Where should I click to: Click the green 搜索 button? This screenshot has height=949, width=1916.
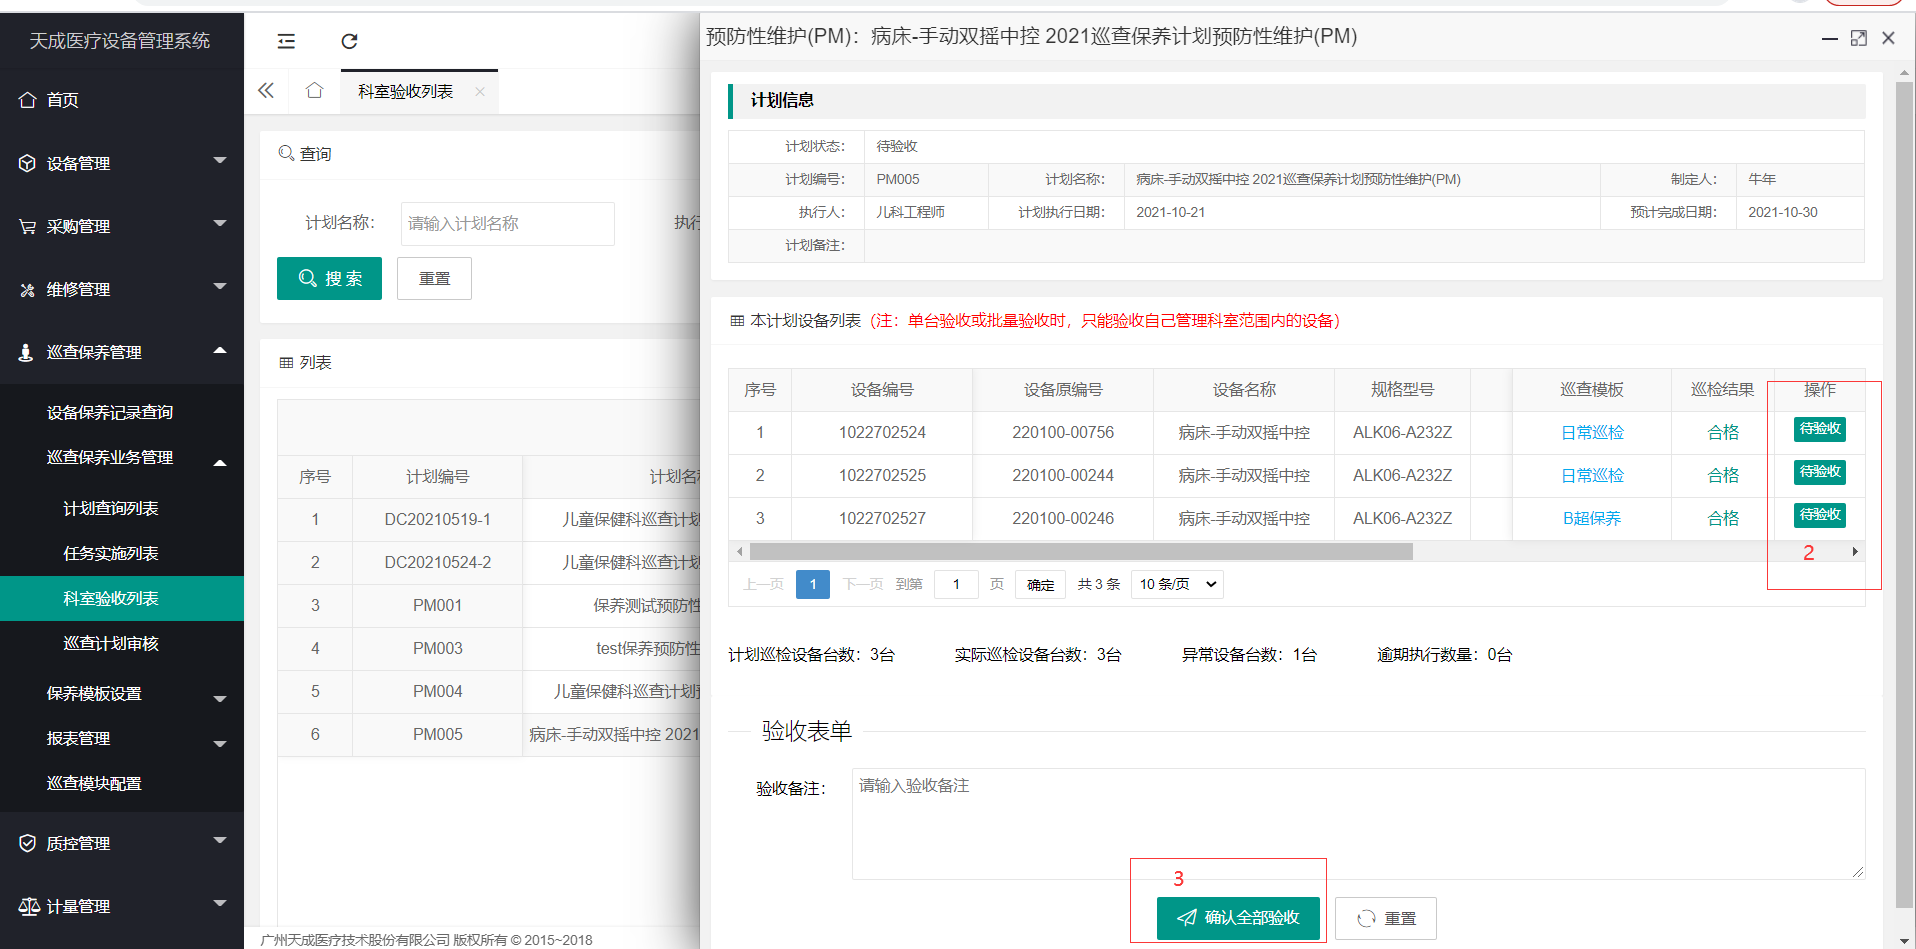(329, 278)
